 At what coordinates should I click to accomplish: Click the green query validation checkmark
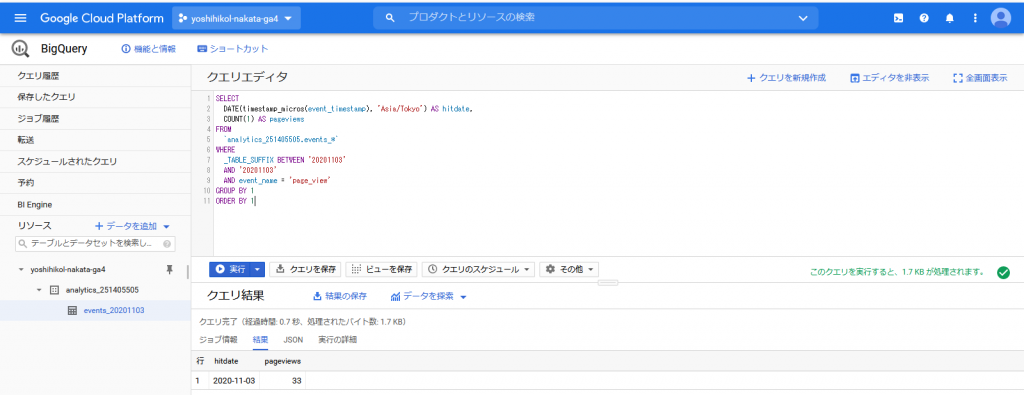click(x=1004, y=272)
